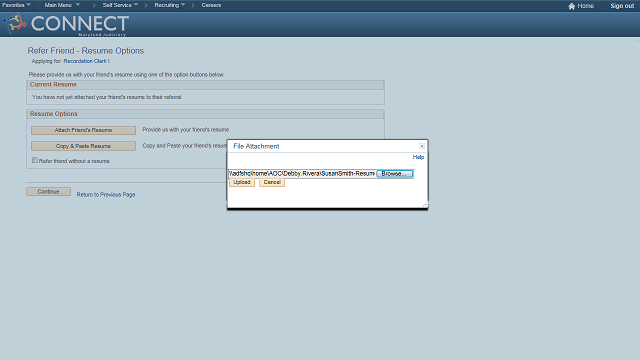Sign out of the application
The image size is (640, 360).
tap(622, 6)
